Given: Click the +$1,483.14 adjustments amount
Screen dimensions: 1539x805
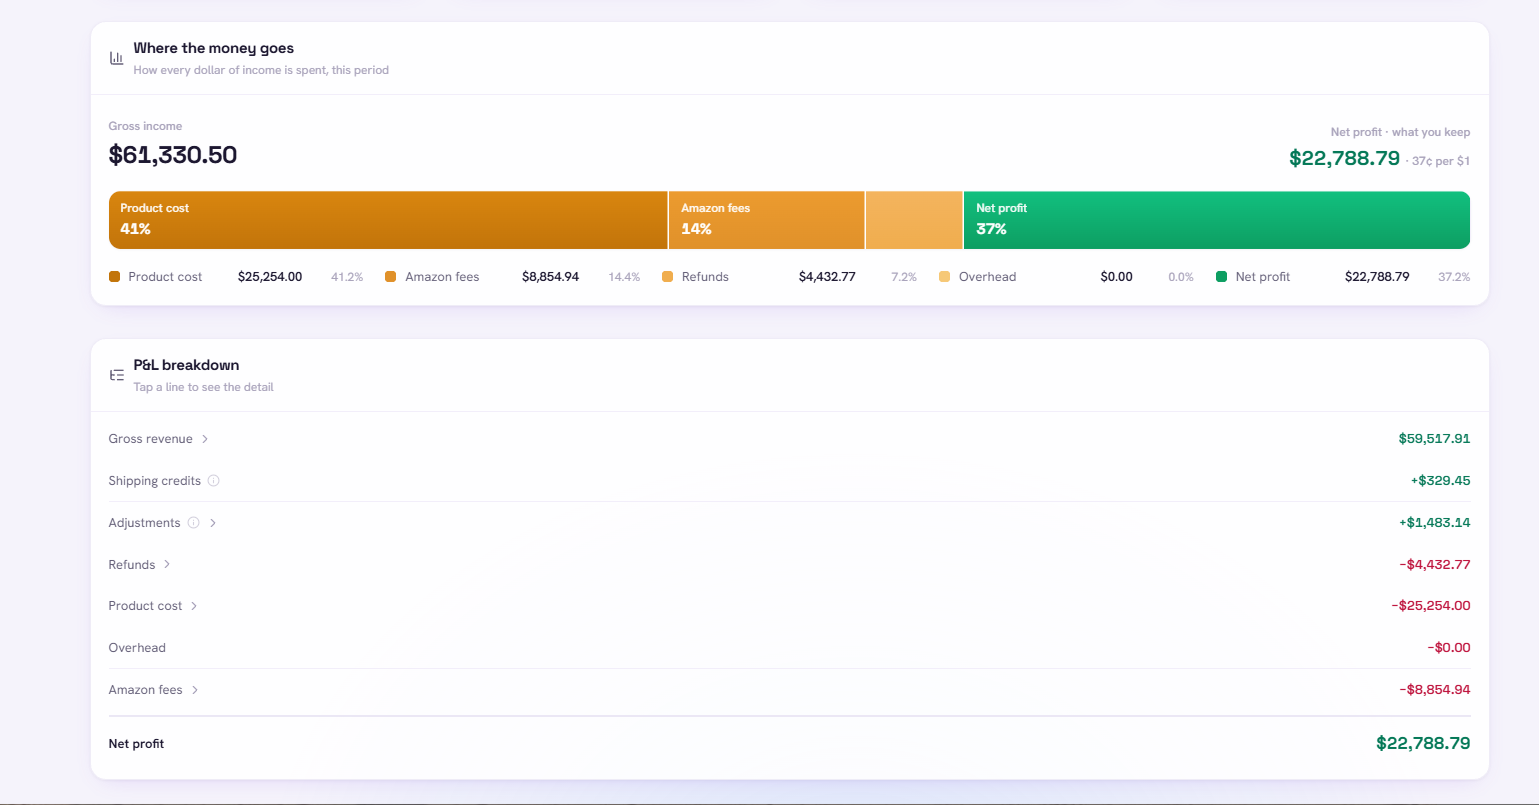Looking at the screenshot, I should (1435, 523).
